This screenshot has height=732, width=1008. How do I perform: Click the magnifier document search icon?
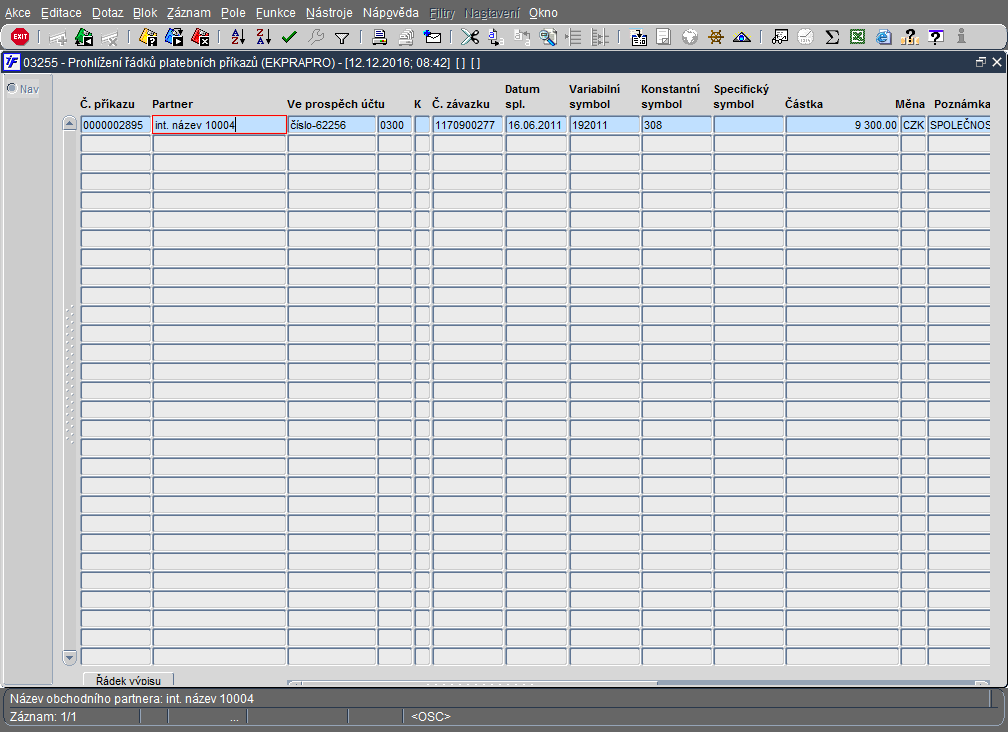click(548, 37)
